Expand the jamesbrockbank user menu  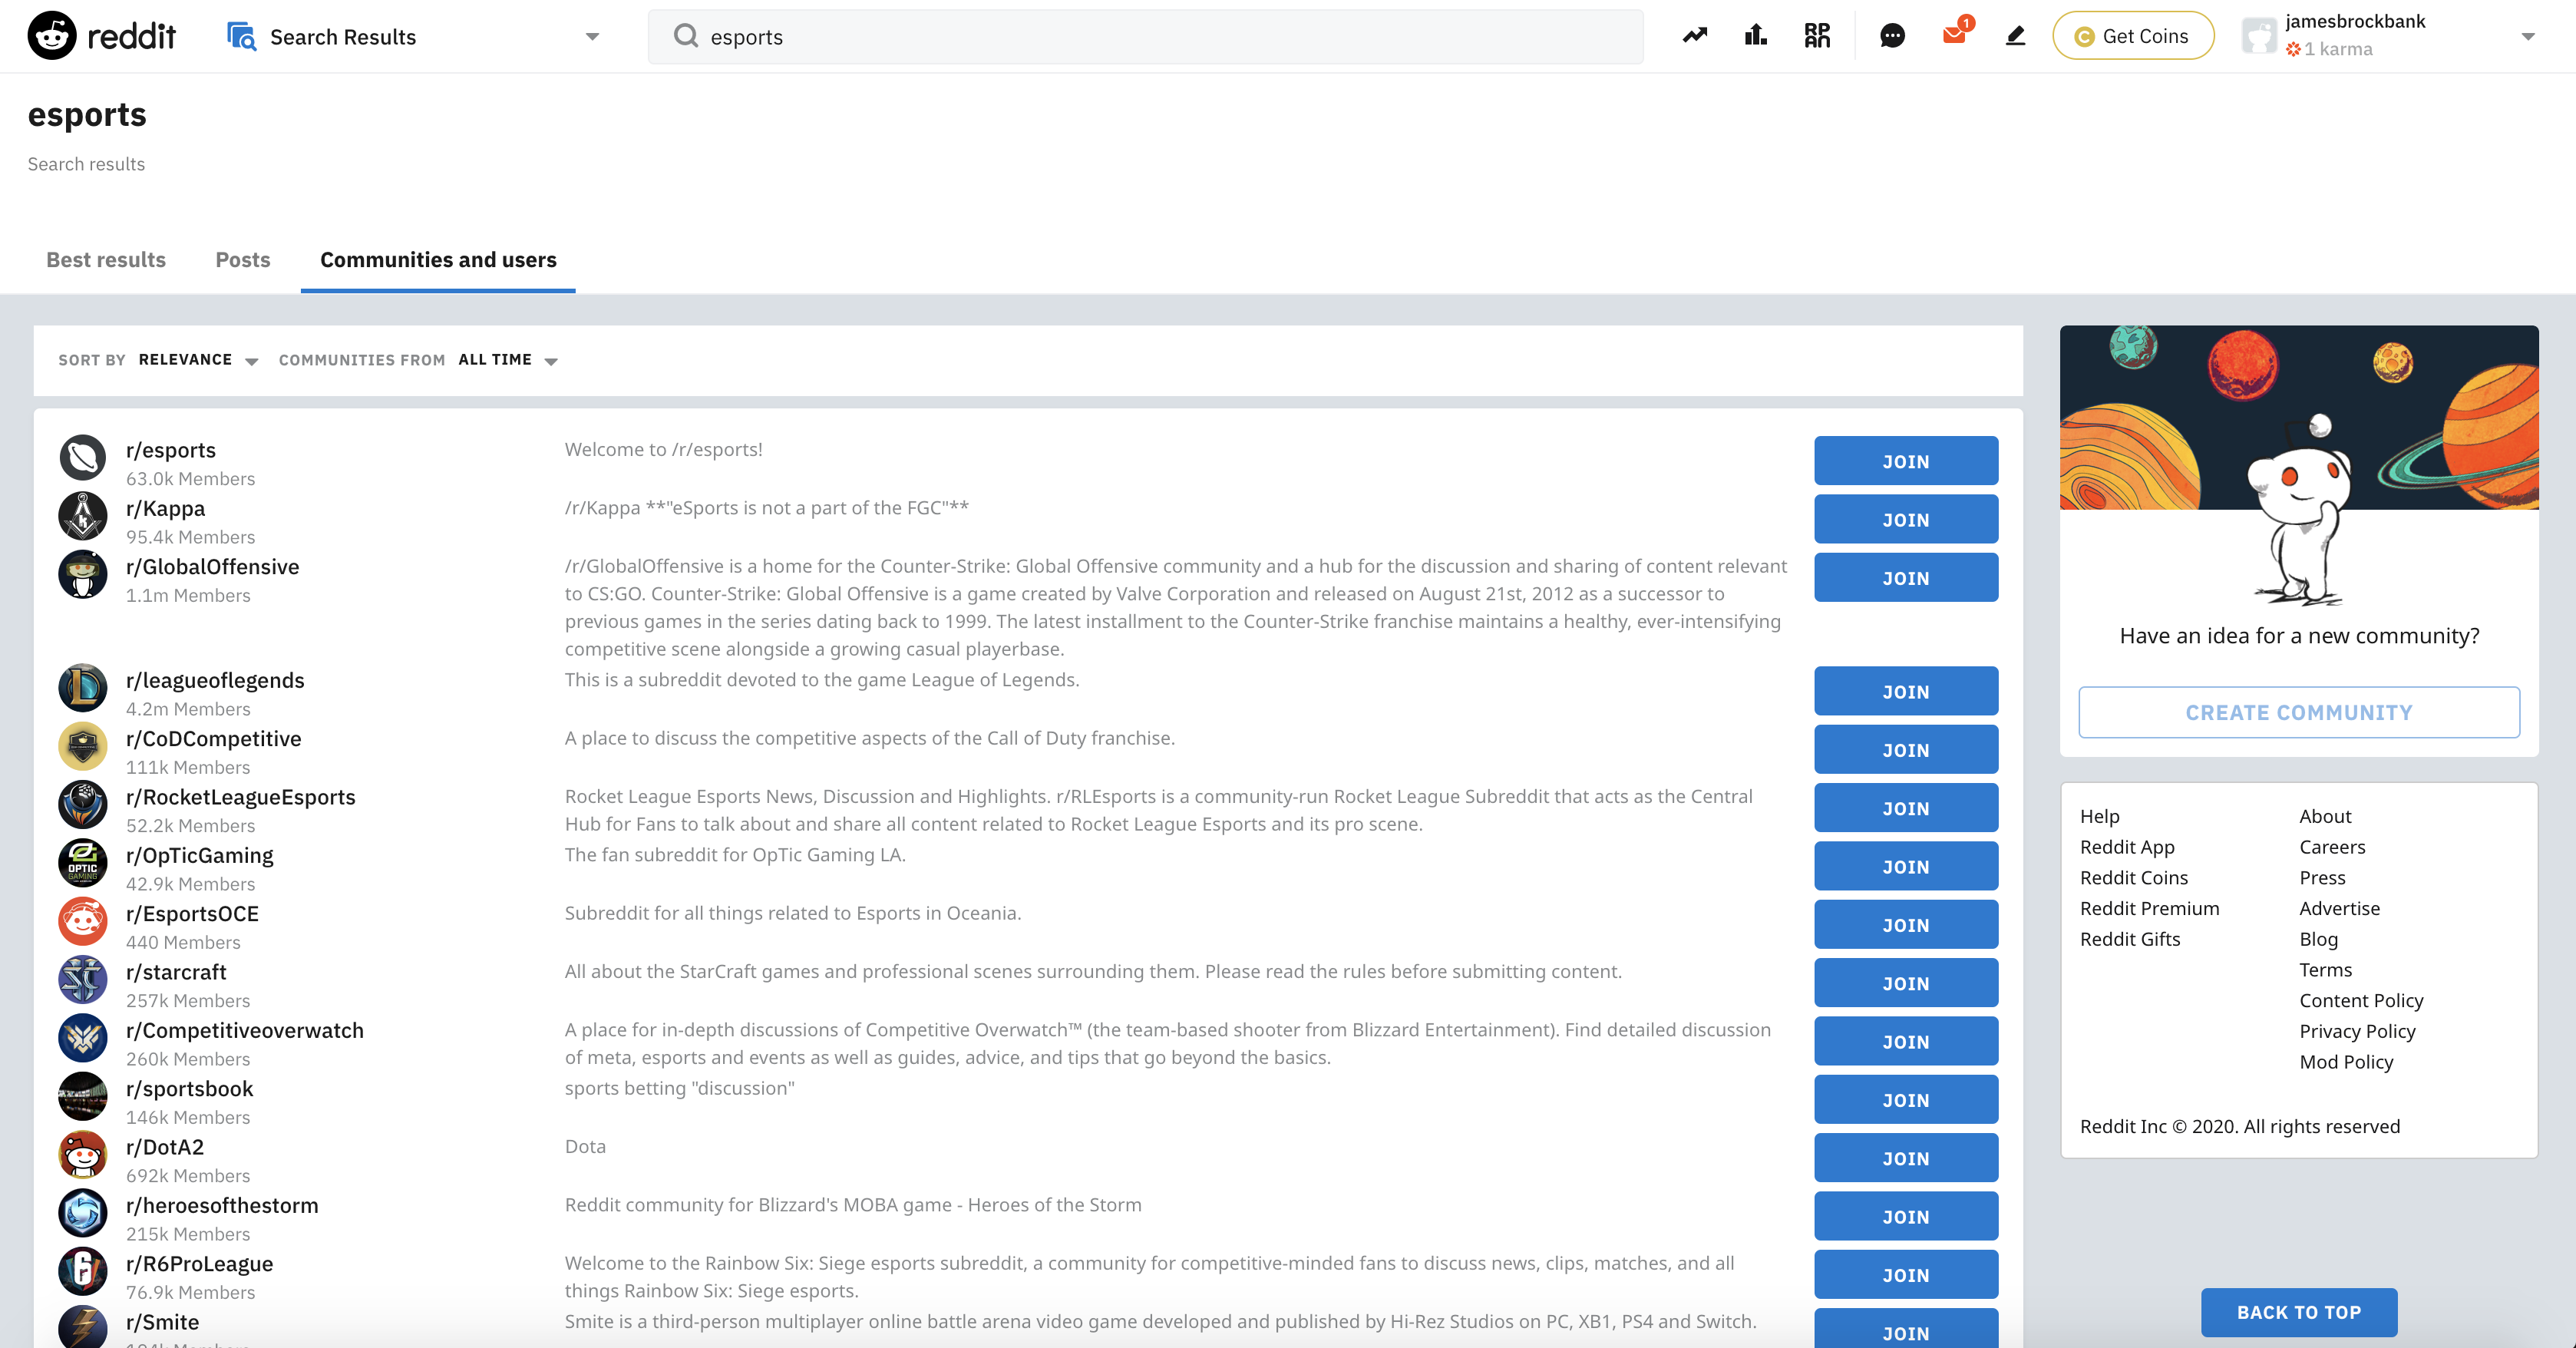point(2527,37)
